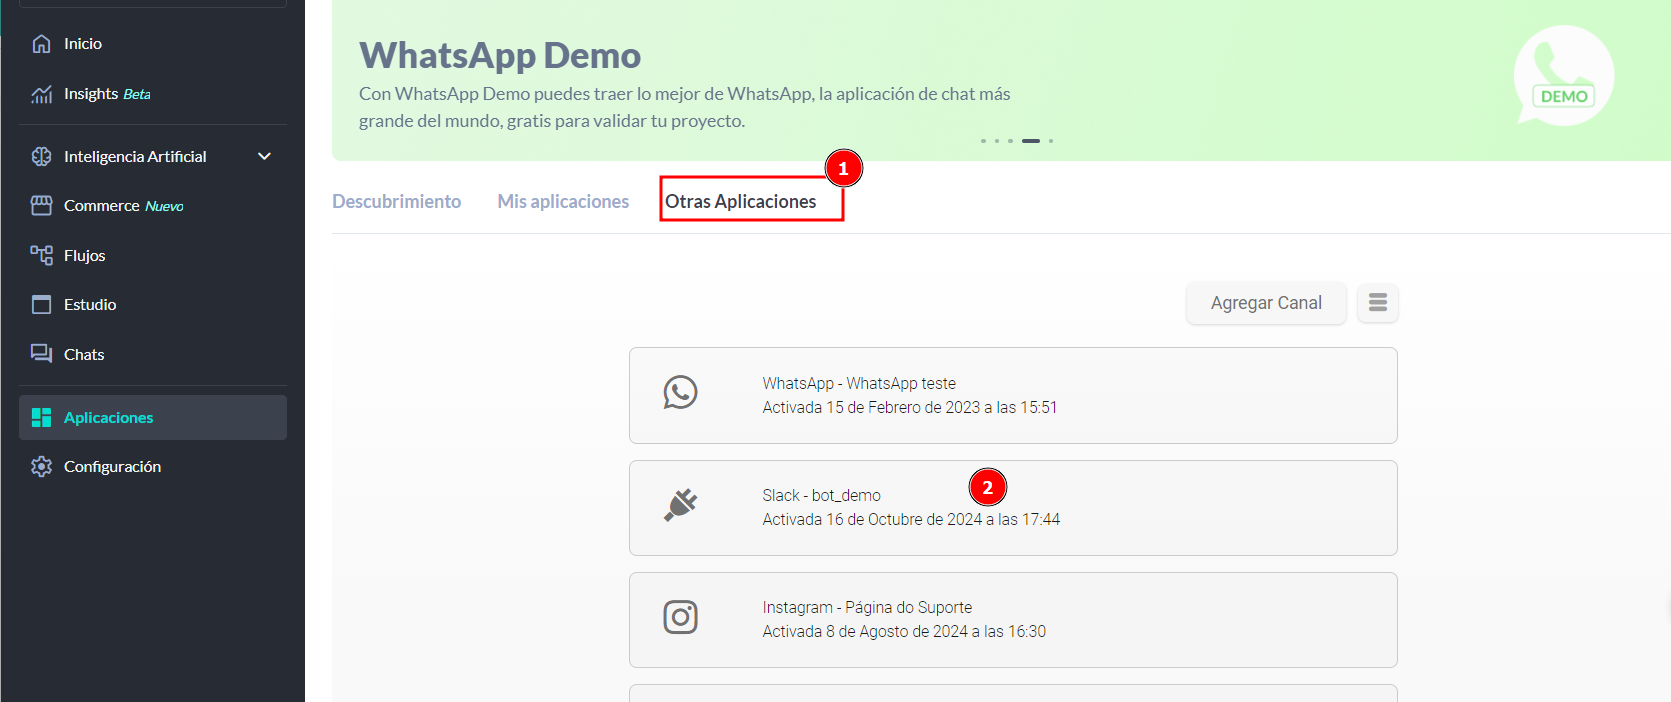Image resolution: width=1671 pixels, height=702 pixels.
Task: Switch to the Descubrimiento tab
Action: (396, 202)
